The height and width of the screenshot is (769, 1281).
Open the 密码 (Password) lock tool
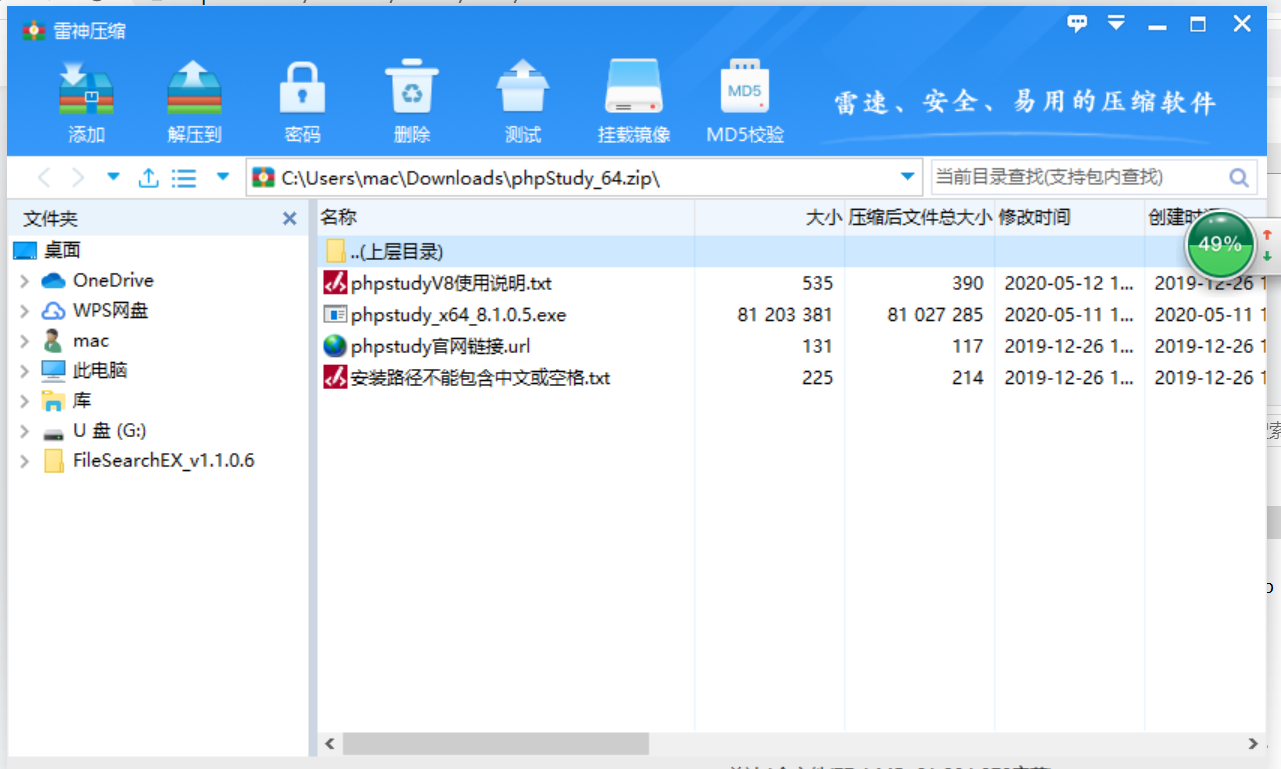click(303, 89)
